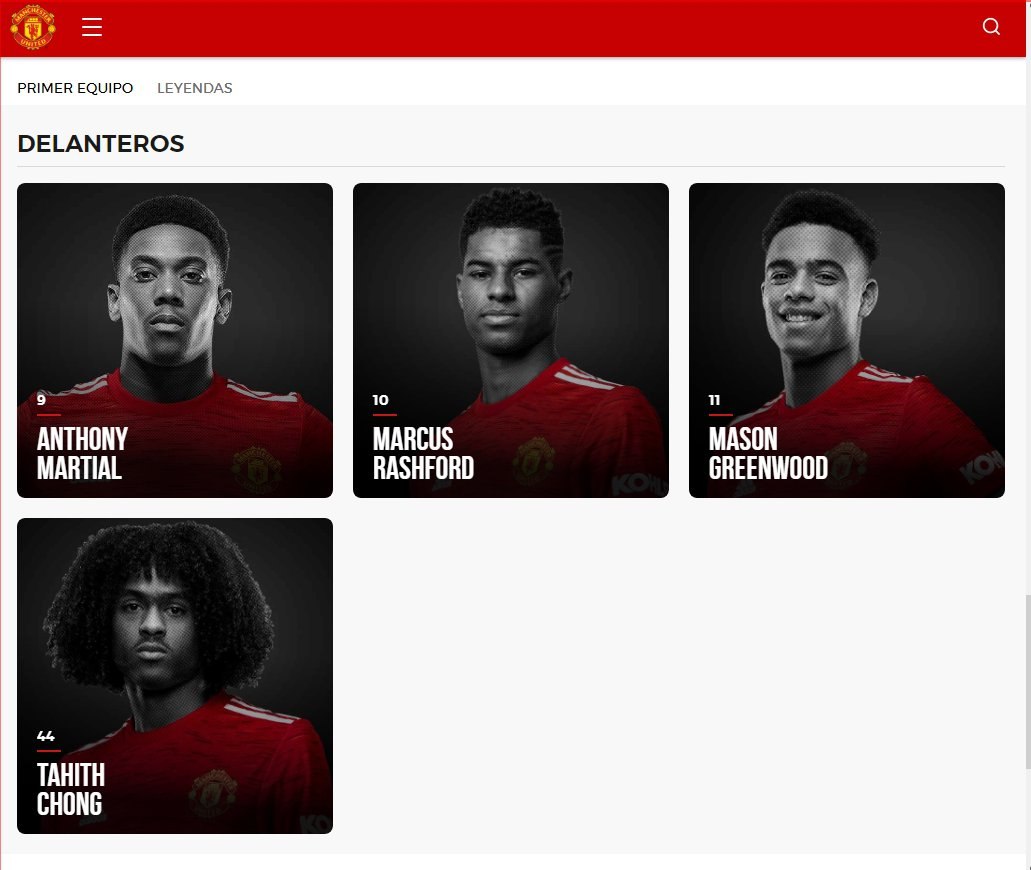Click the Anthony Martial name text
Image resolution: width=1031 pixels, height=870 pixels.
click(82, 453)
